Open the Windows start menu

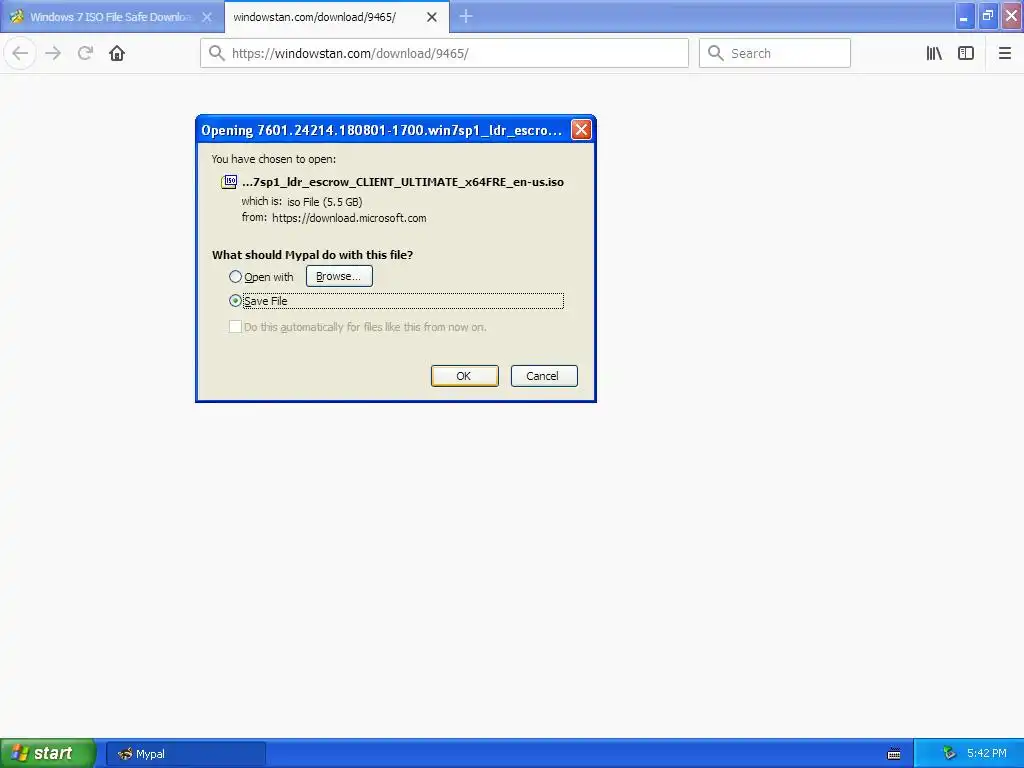[x=48, y=753]
